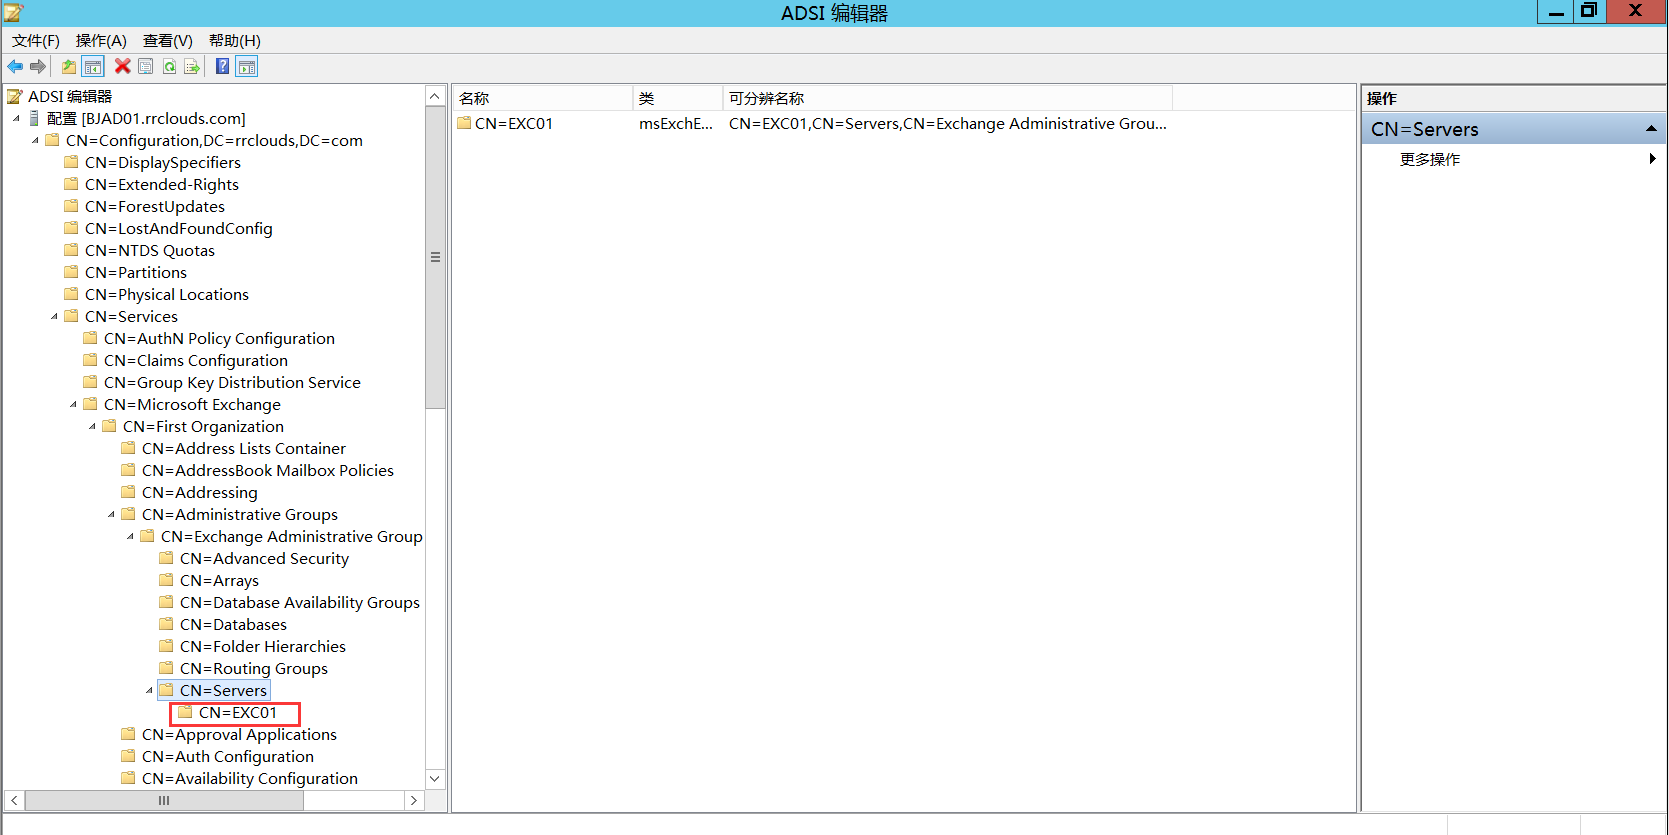Select CN=DisplaySpecifiers tree item
Screen dimensions: 1669x835
point(163,162)
